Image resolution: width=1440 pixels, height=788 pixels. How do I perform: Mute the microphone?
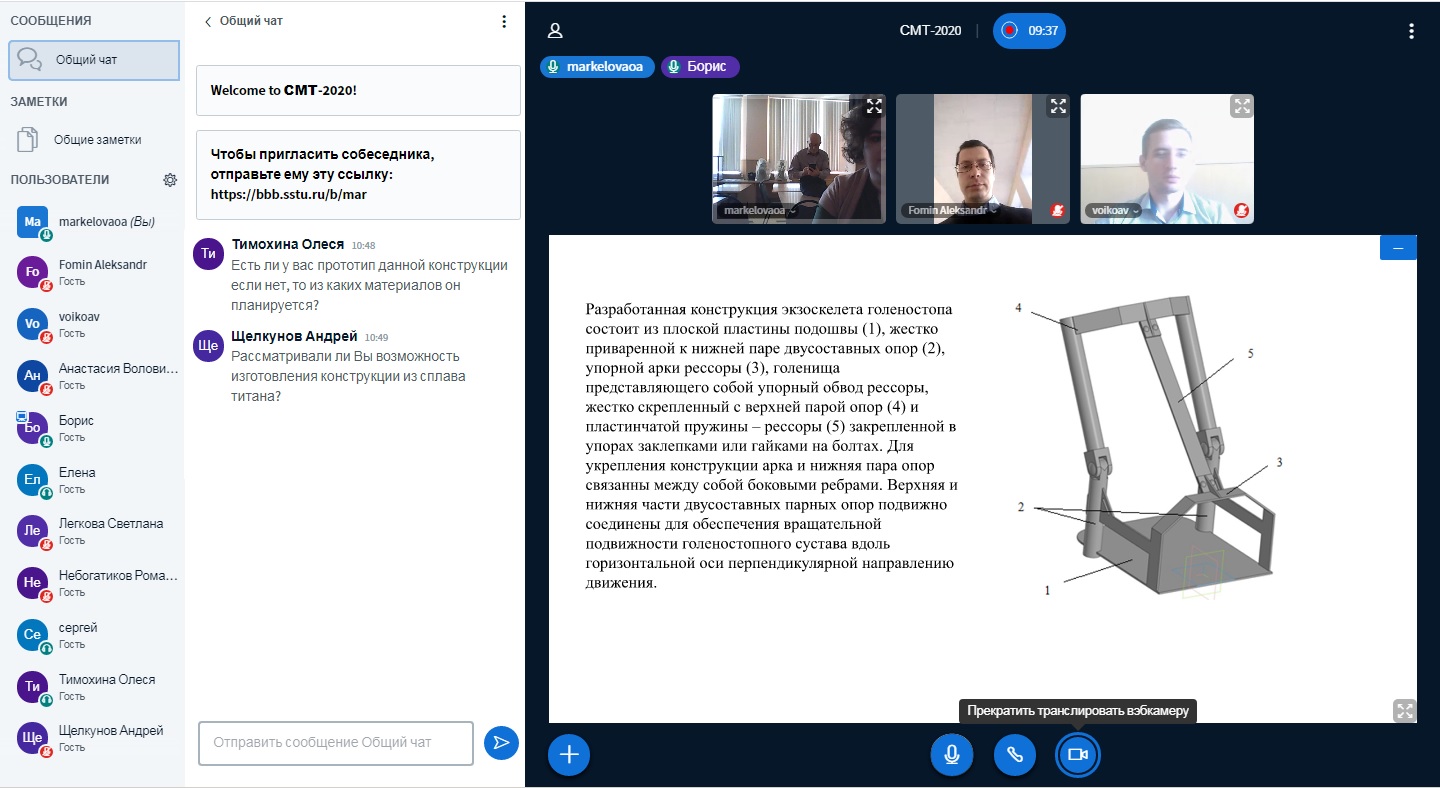pos(951,754)
